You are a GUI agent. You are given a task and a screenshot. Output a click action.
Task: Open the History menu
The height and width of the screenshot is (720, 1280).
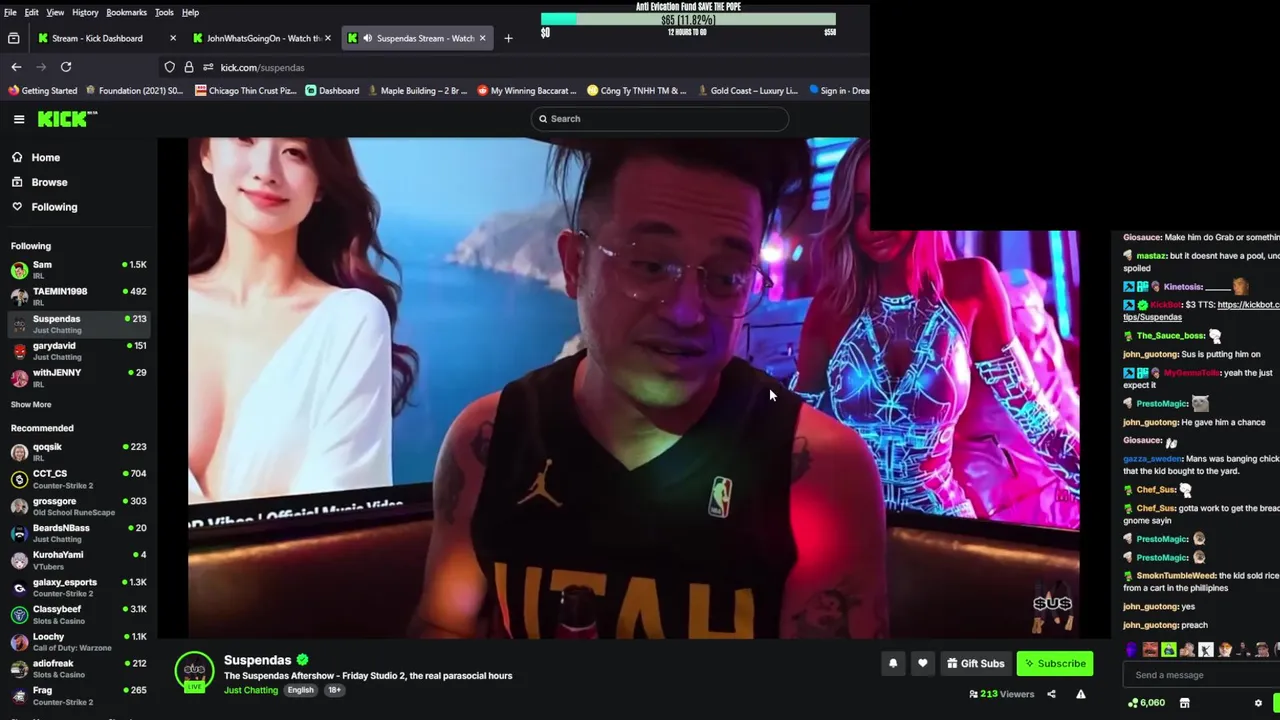pyautogui.click(x=85, y=12)
